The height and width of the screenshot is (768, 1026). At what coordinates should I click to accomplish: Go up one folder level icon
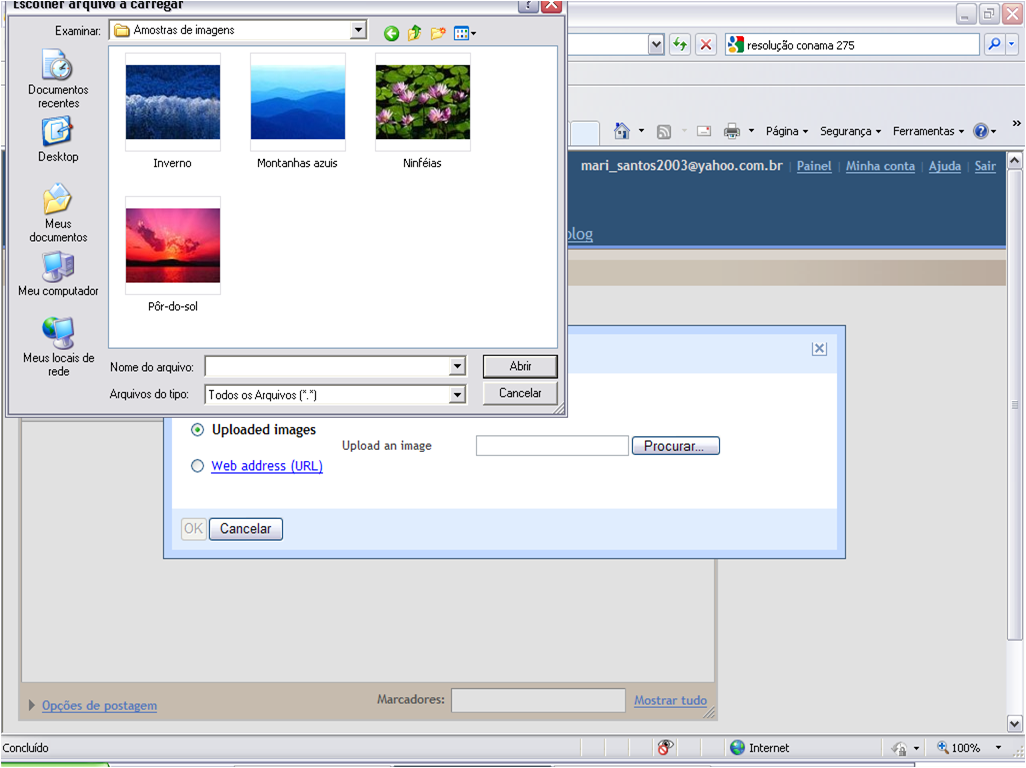pyautogui.click(x=414, y=33)
